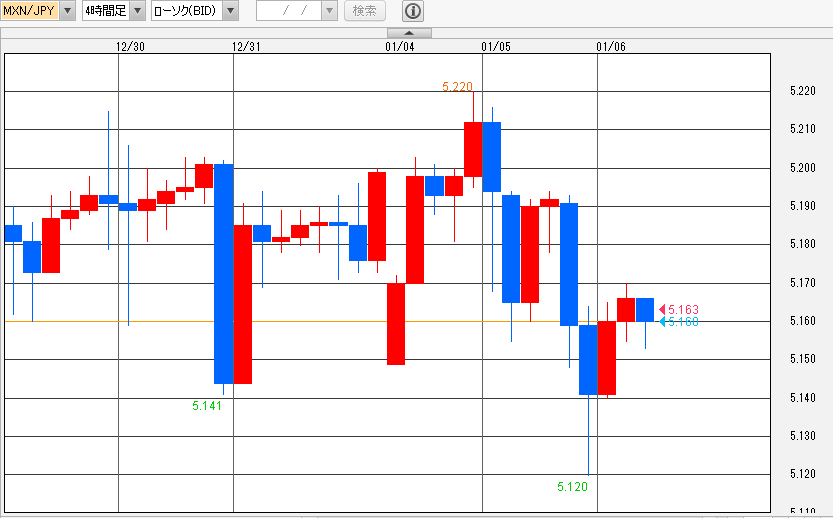Viewport: 833px width, 518px height.
Task: Click the 01/05 date axis label
Action: [496, 47]
